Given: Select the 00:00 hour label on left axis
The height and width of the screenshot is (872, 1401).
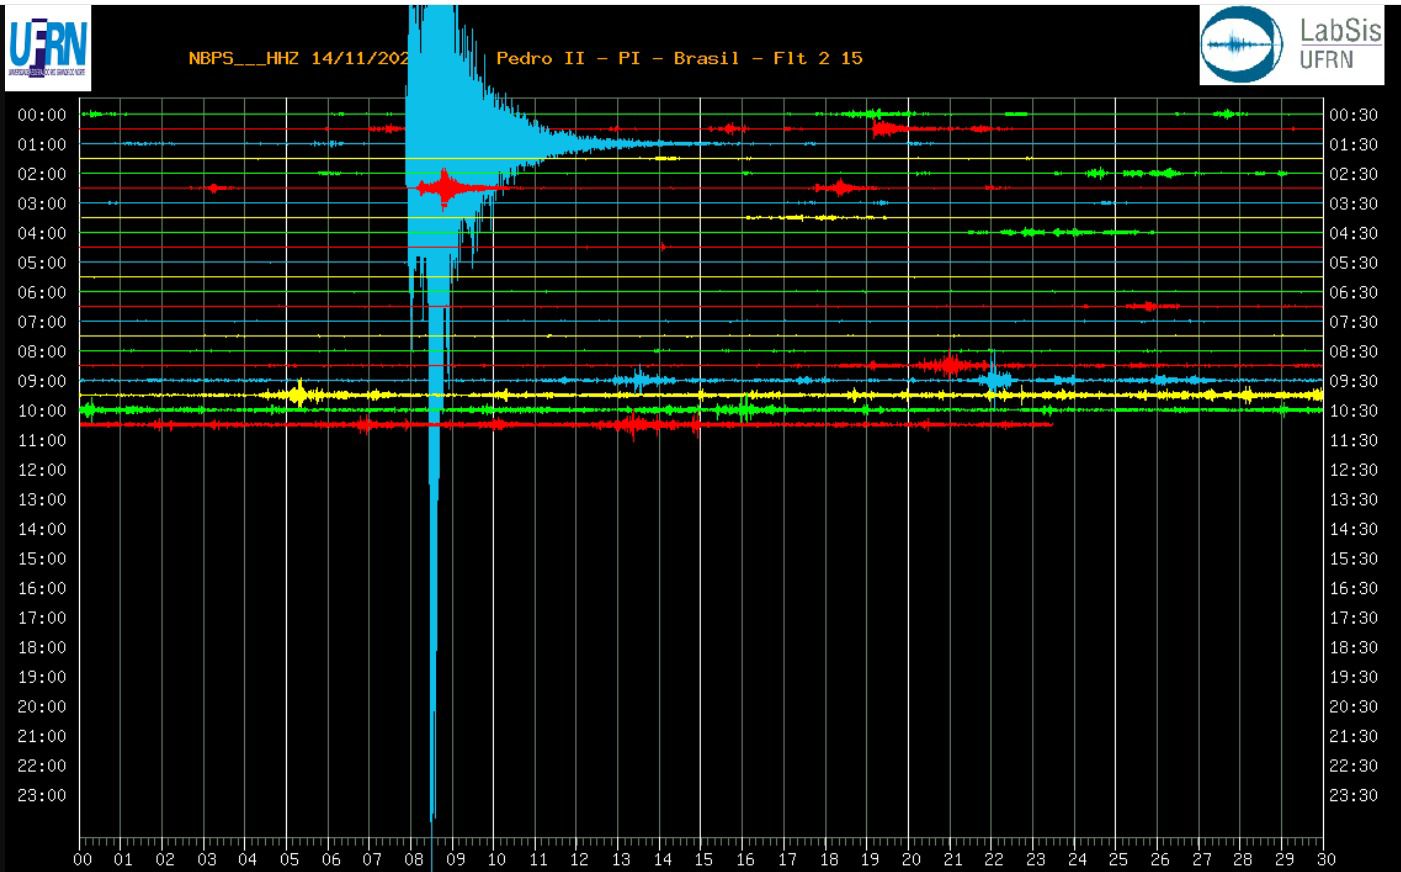Looking at the screenshot, I should coord(42,115).
